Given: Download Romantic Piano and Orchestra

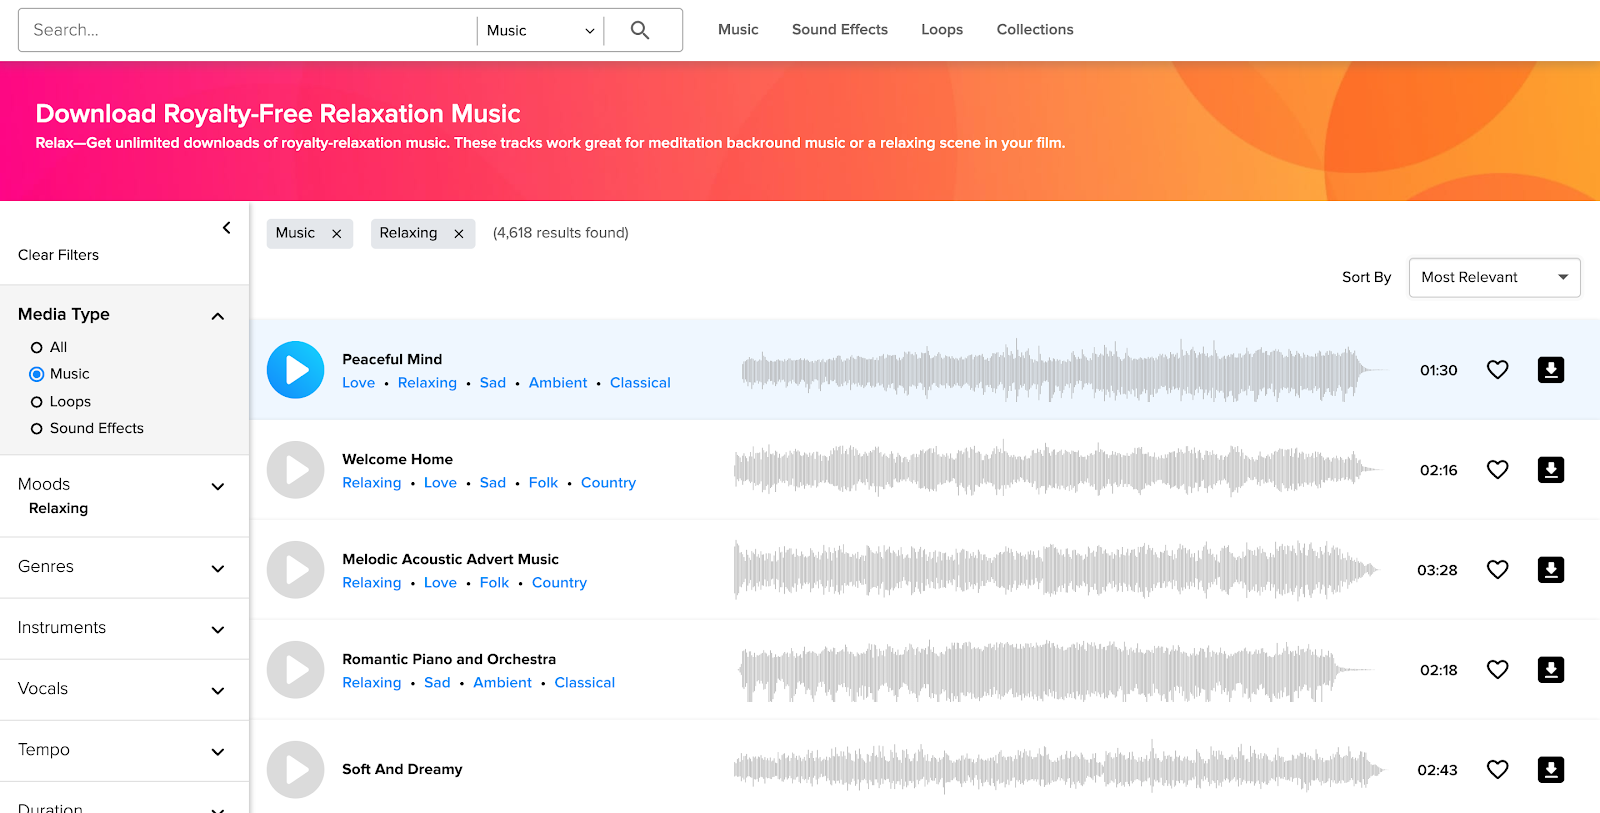Looking at the screenshot, I should (1551, 670).
